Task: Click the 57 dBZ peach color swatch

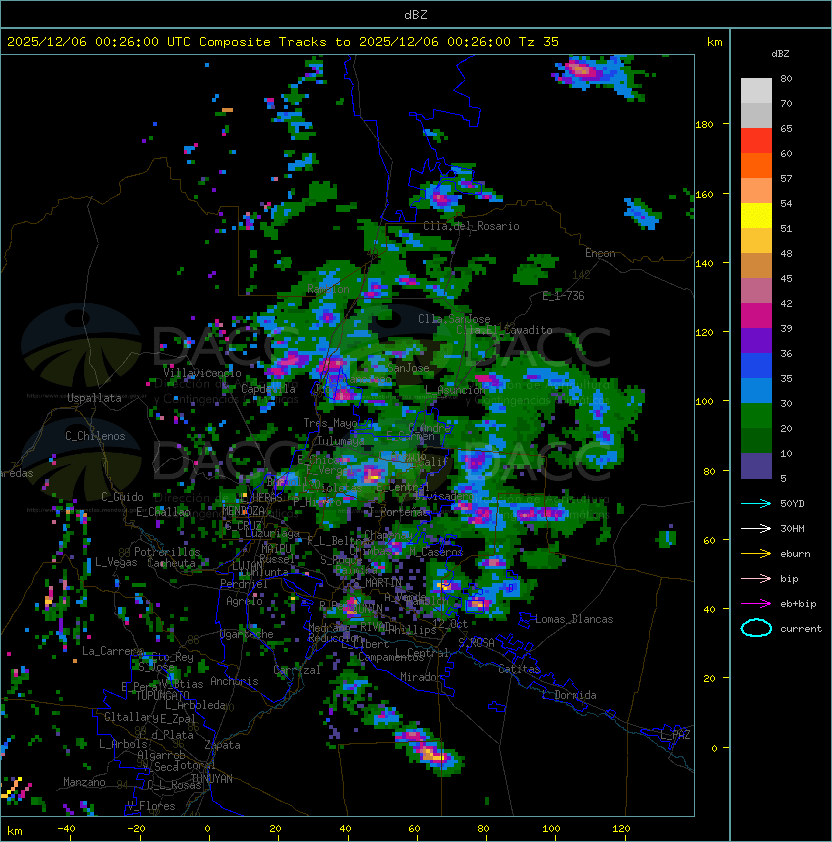Action: coord(756,191)
